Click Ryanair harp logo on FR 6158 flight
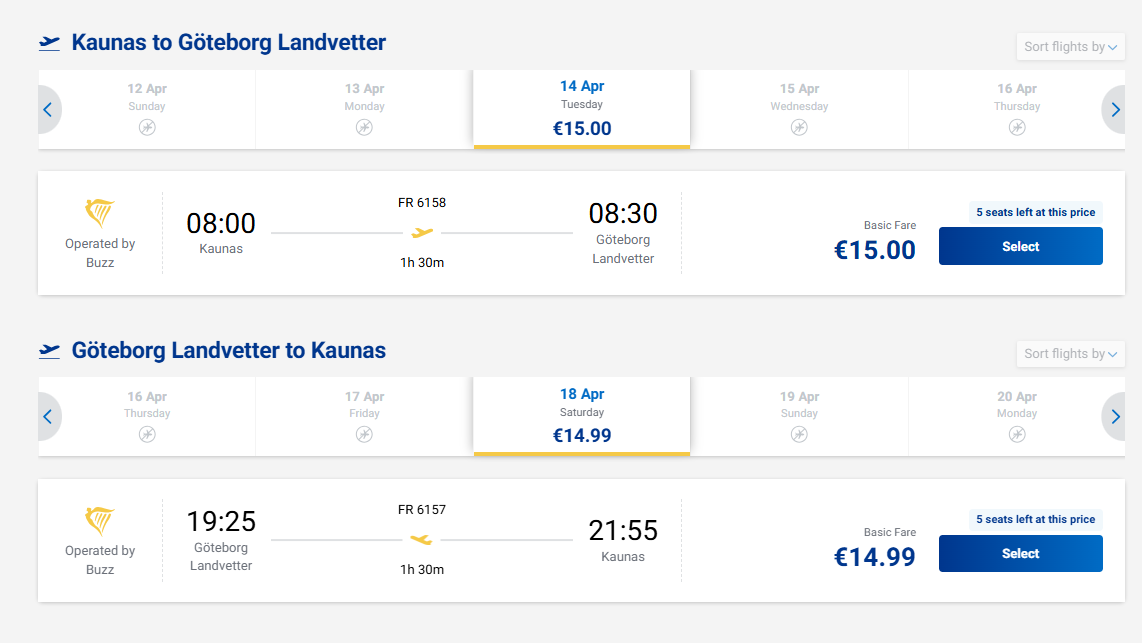 click(x=100, y=213)
